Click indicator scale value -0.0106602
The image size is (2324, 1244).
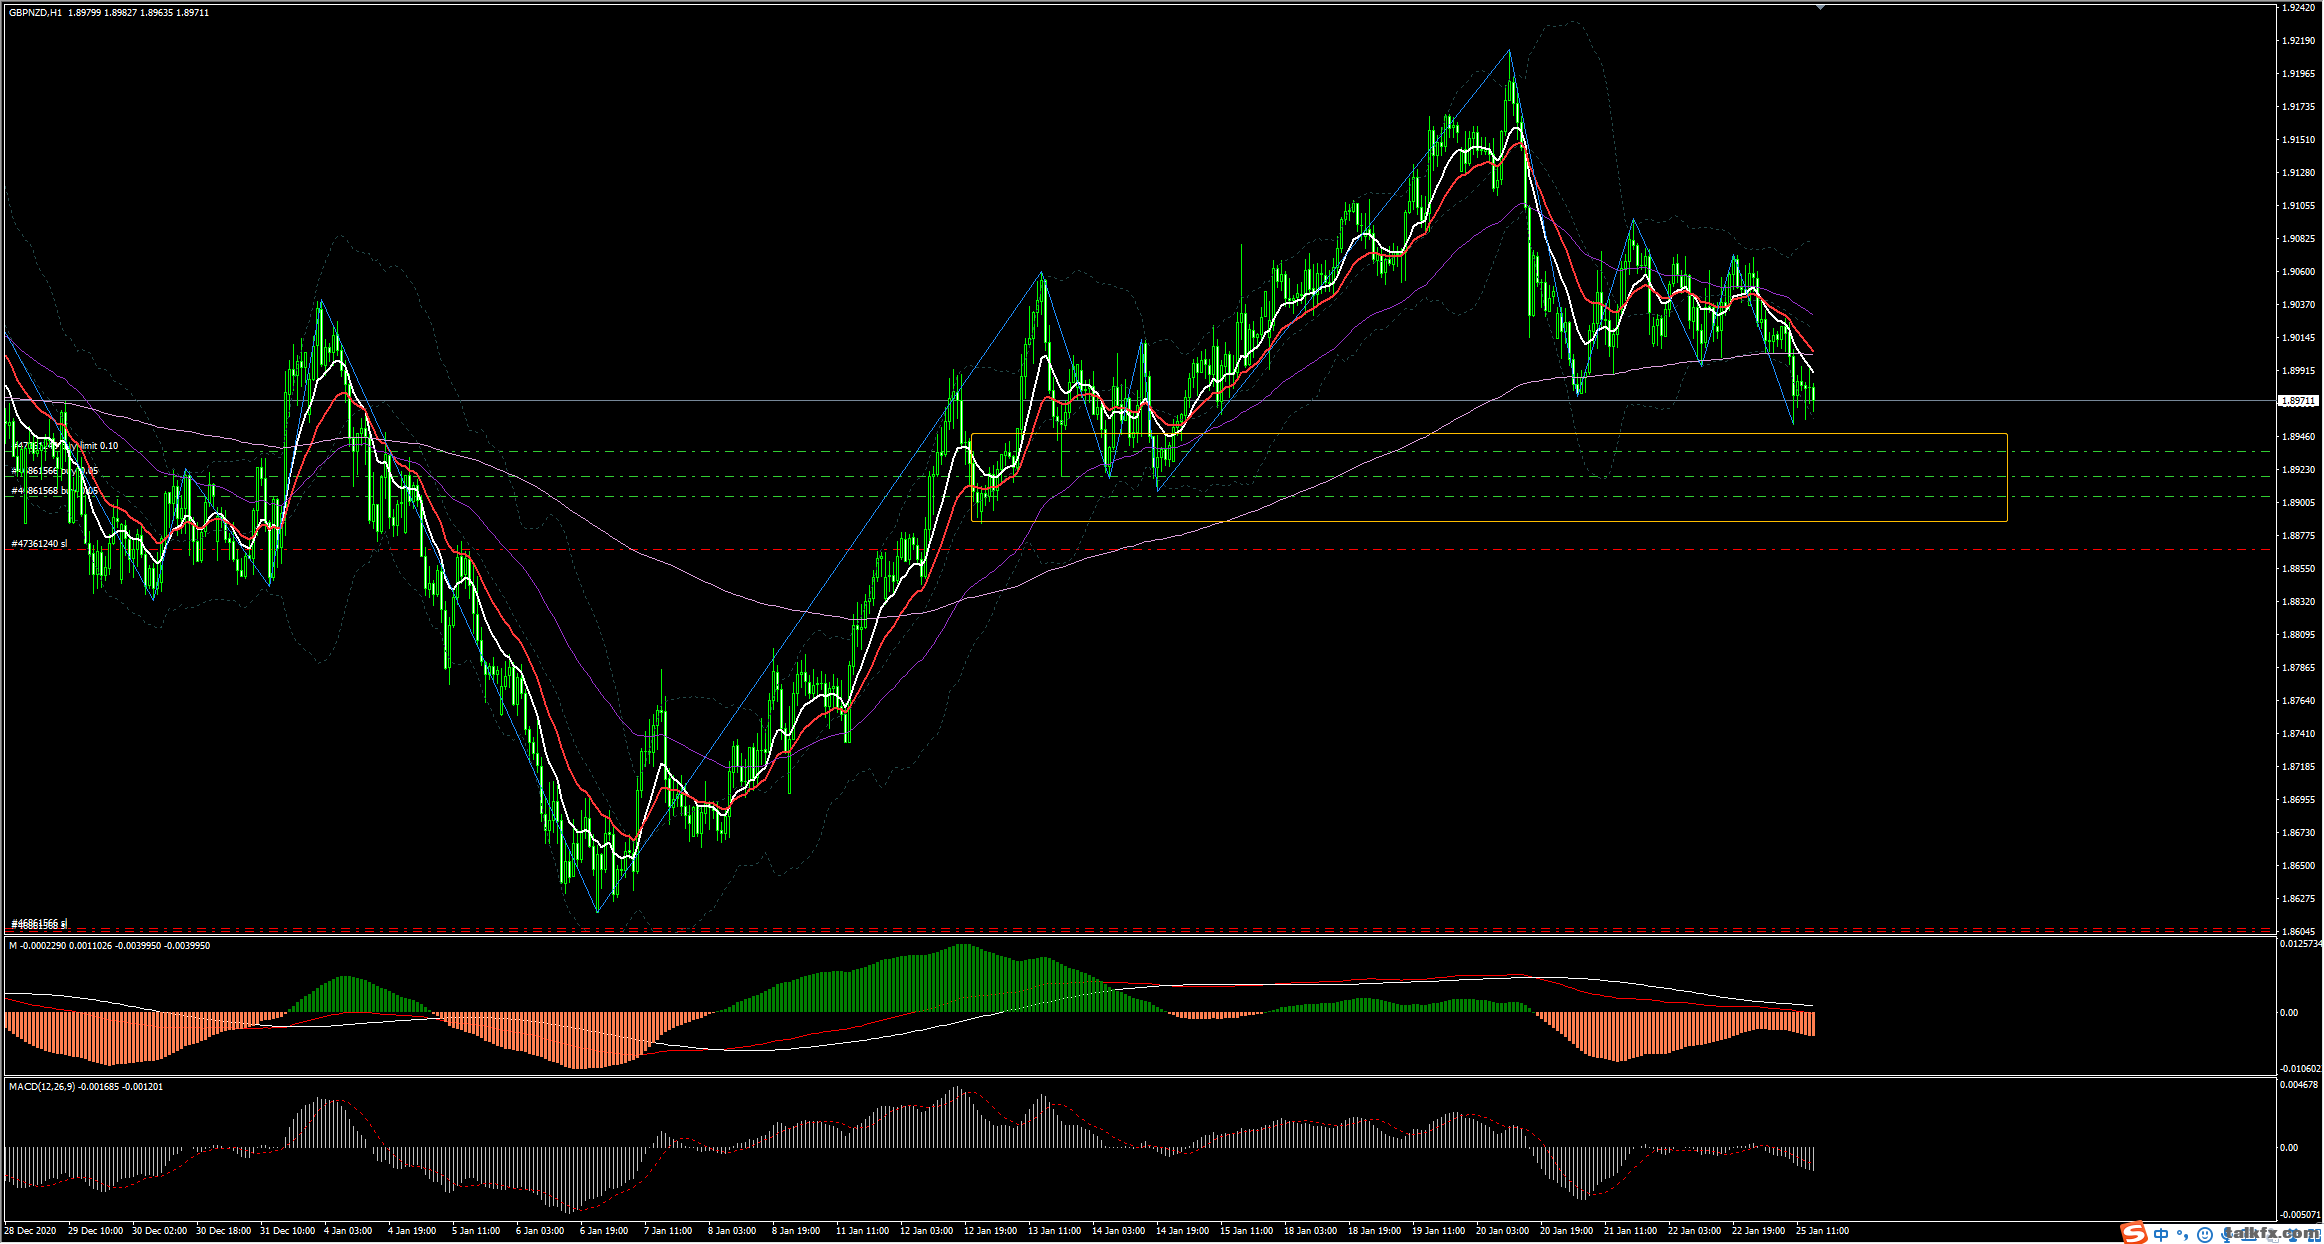[2300, 1068]
